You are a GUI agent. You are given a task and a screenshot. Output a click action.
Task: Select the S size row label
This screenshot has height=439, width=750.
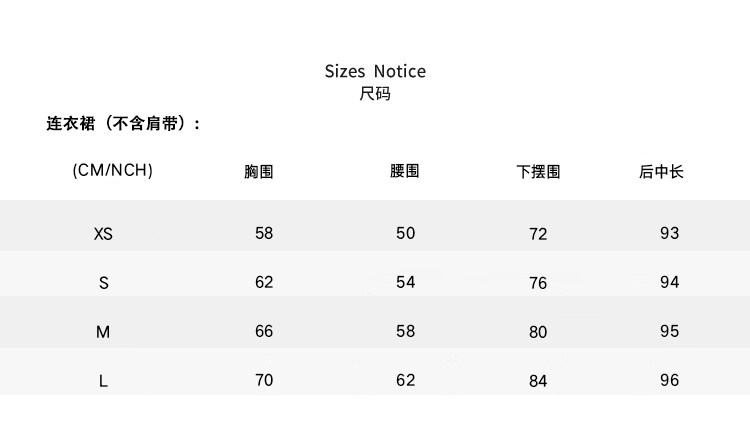coord(103,283)
